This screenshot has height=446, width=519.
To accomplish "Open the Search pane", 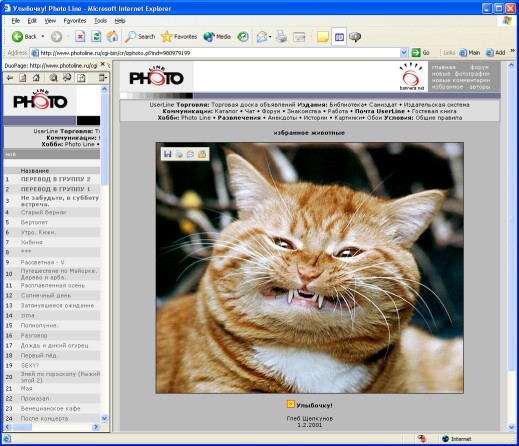I will click(x=140, y=37).
